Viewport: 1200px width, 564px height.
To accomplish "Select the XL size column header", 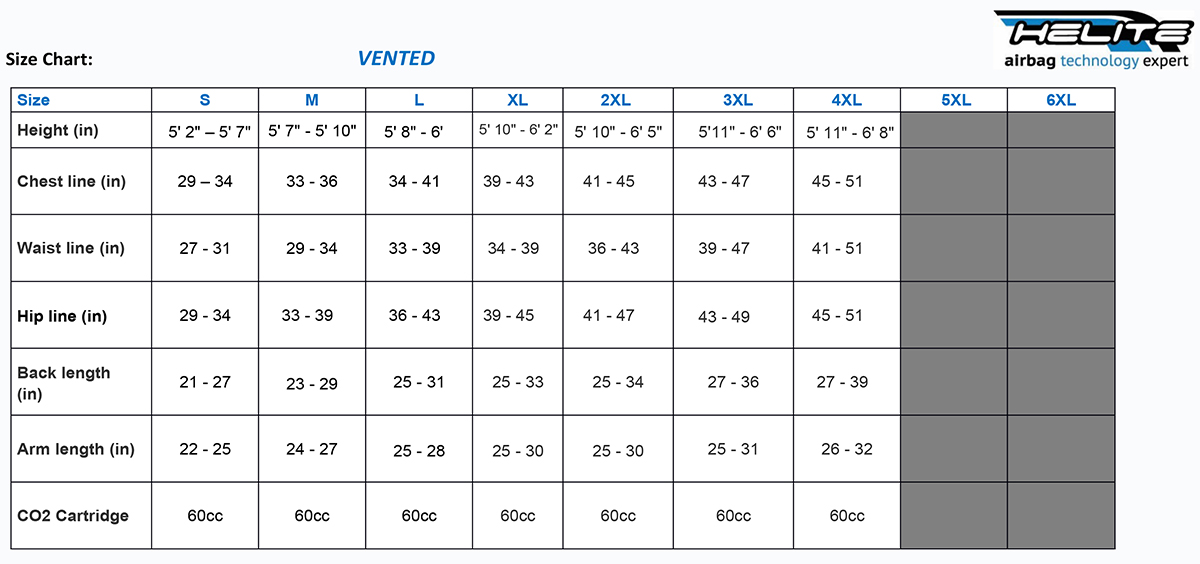I will coord(518,100).
